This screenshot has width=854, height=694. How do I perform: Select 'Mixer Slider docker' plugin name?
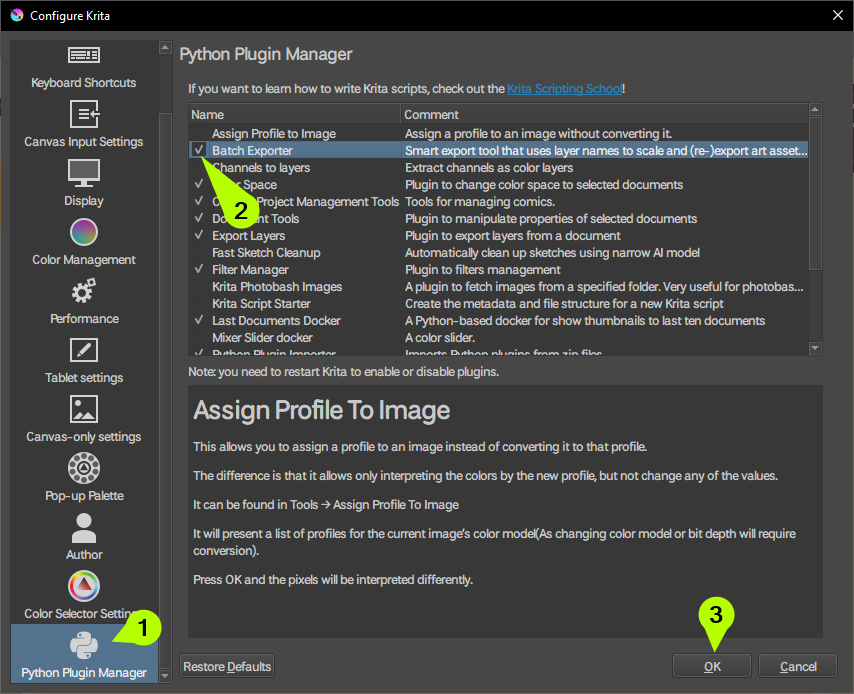[263, 337]
